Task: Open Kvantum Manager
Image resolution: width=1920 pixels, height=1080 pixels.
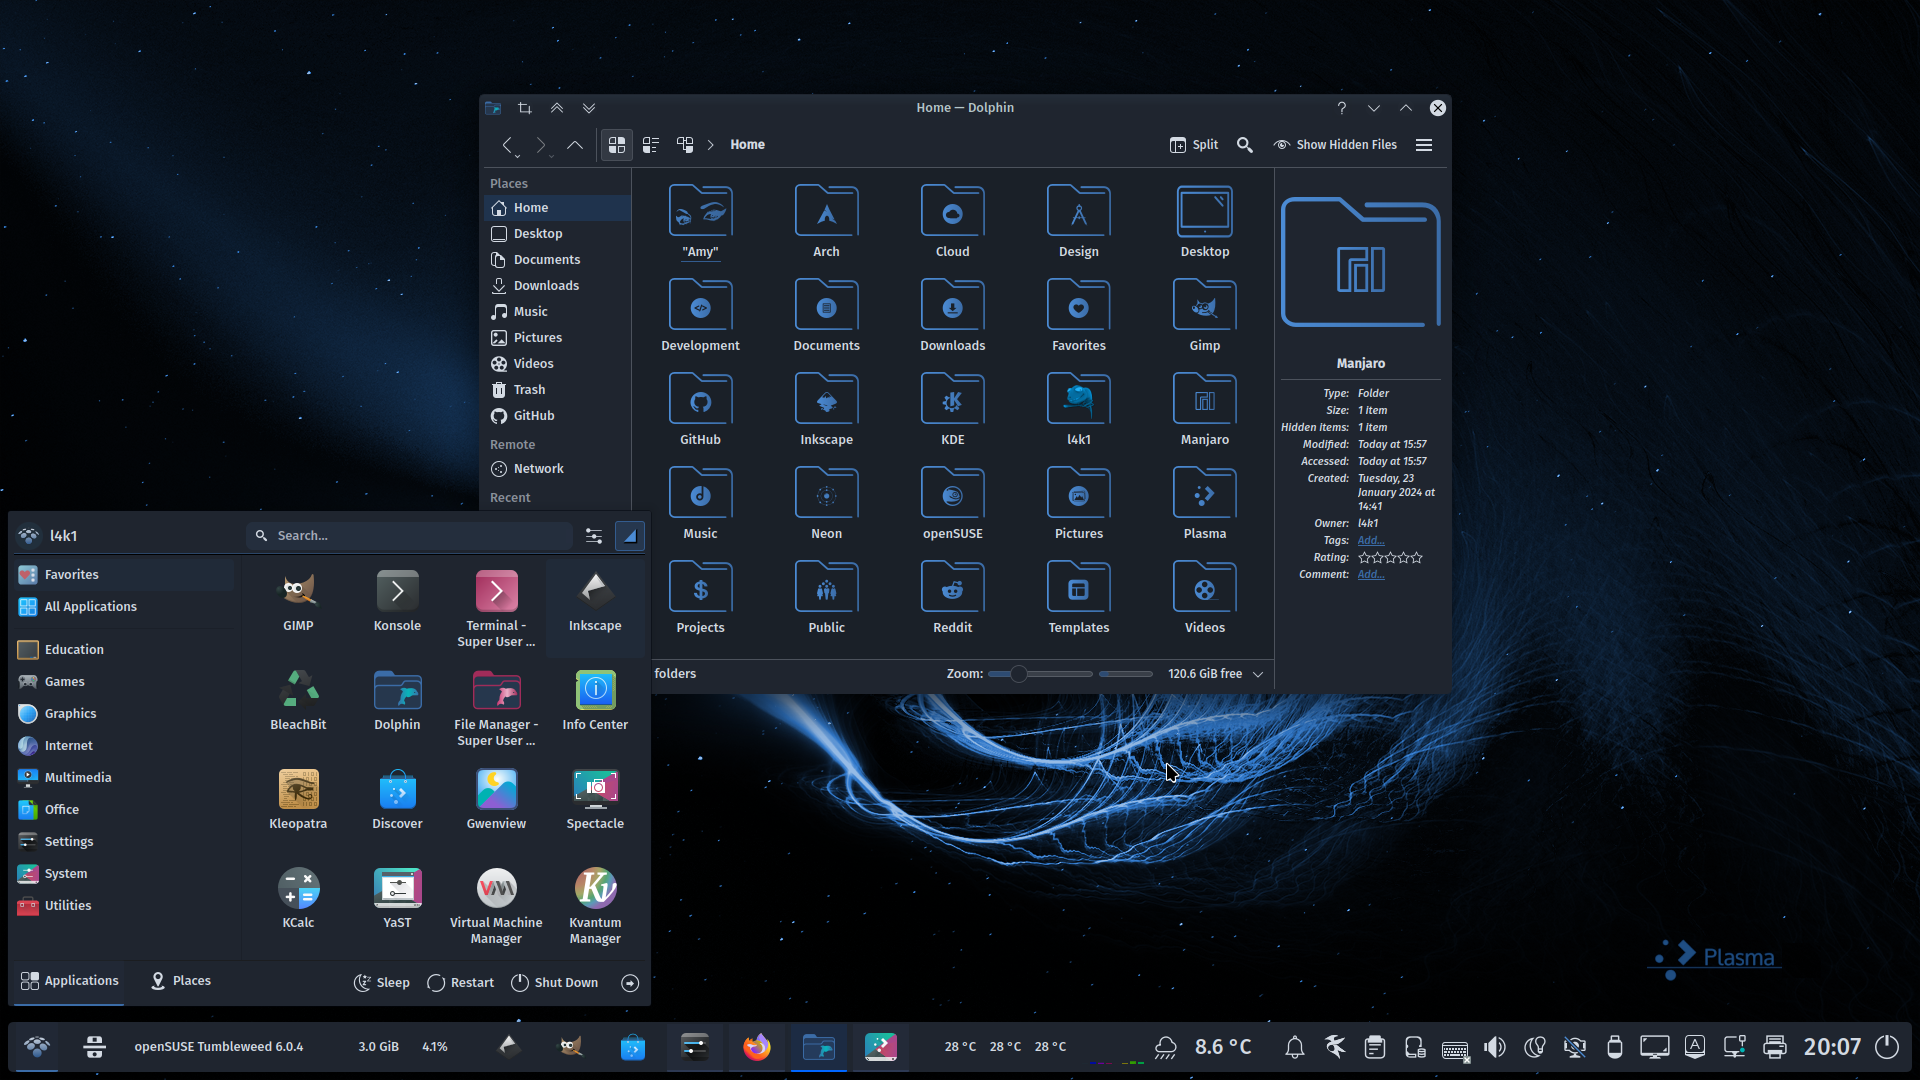Action: click(x=595, y=907)
